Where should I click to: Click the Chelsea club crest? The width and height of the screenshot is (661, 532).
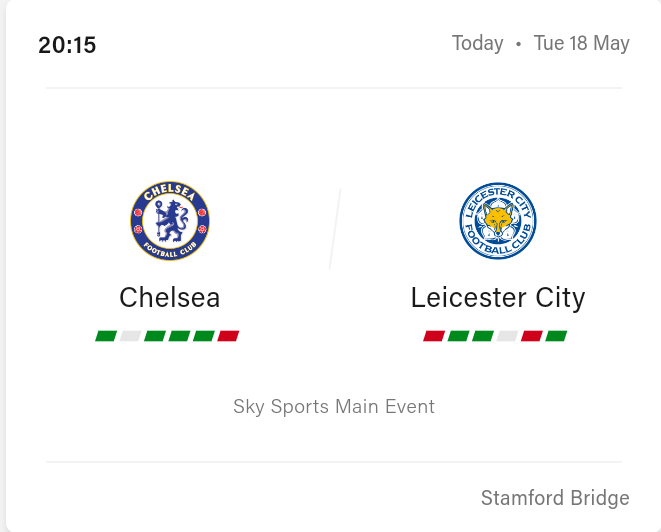(x=170, y=221)
